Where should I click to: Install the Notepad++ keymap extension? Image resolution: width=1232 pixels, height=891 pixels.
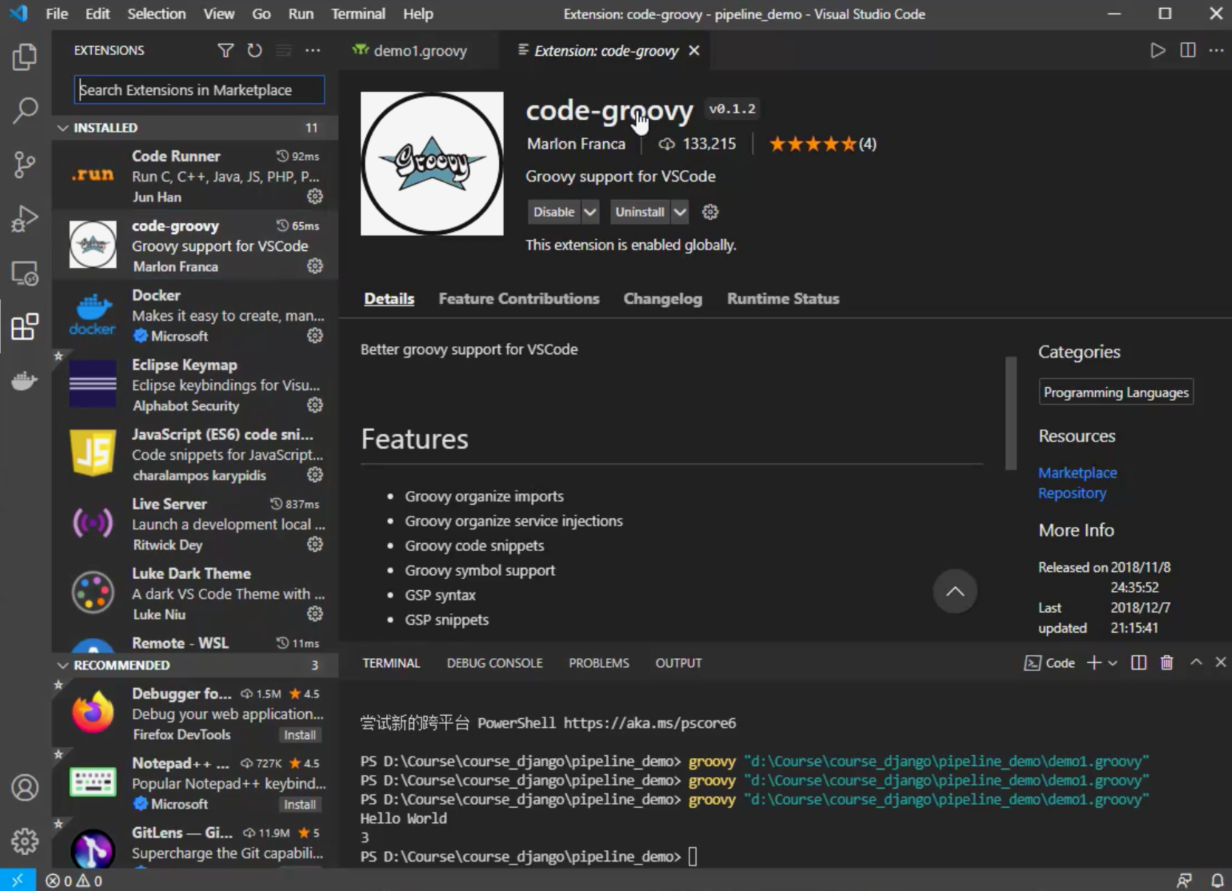300,804
